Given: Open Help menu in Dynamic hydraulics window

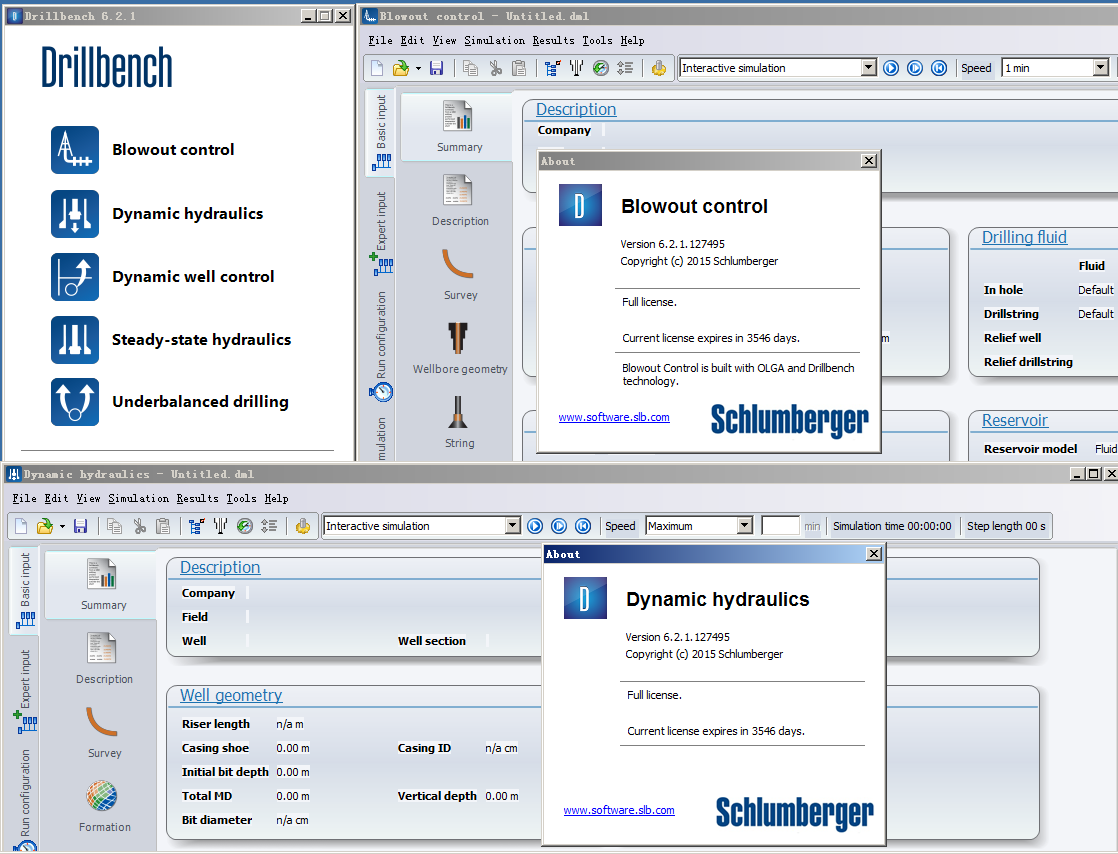Looking at the screenshot, I should (x=276, y=498).
